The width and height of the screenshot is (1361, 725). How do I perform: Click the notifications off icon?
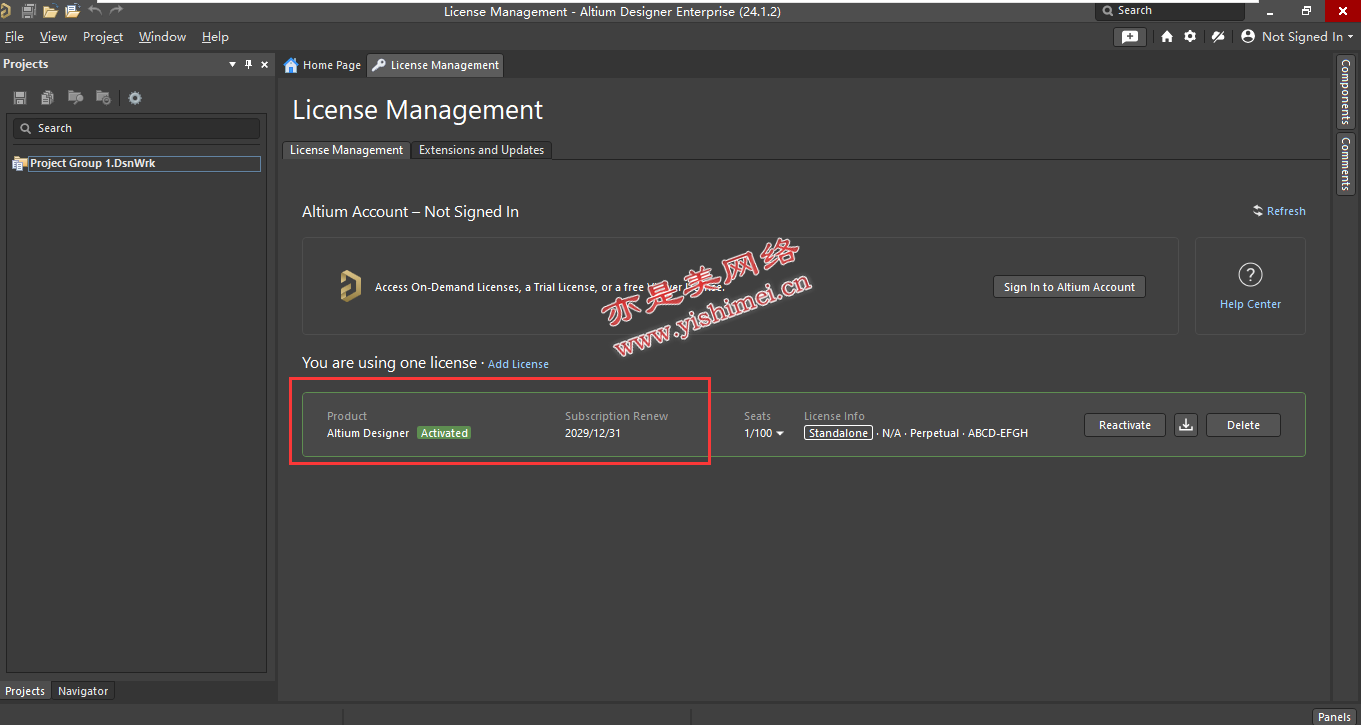coord(1217,36)
